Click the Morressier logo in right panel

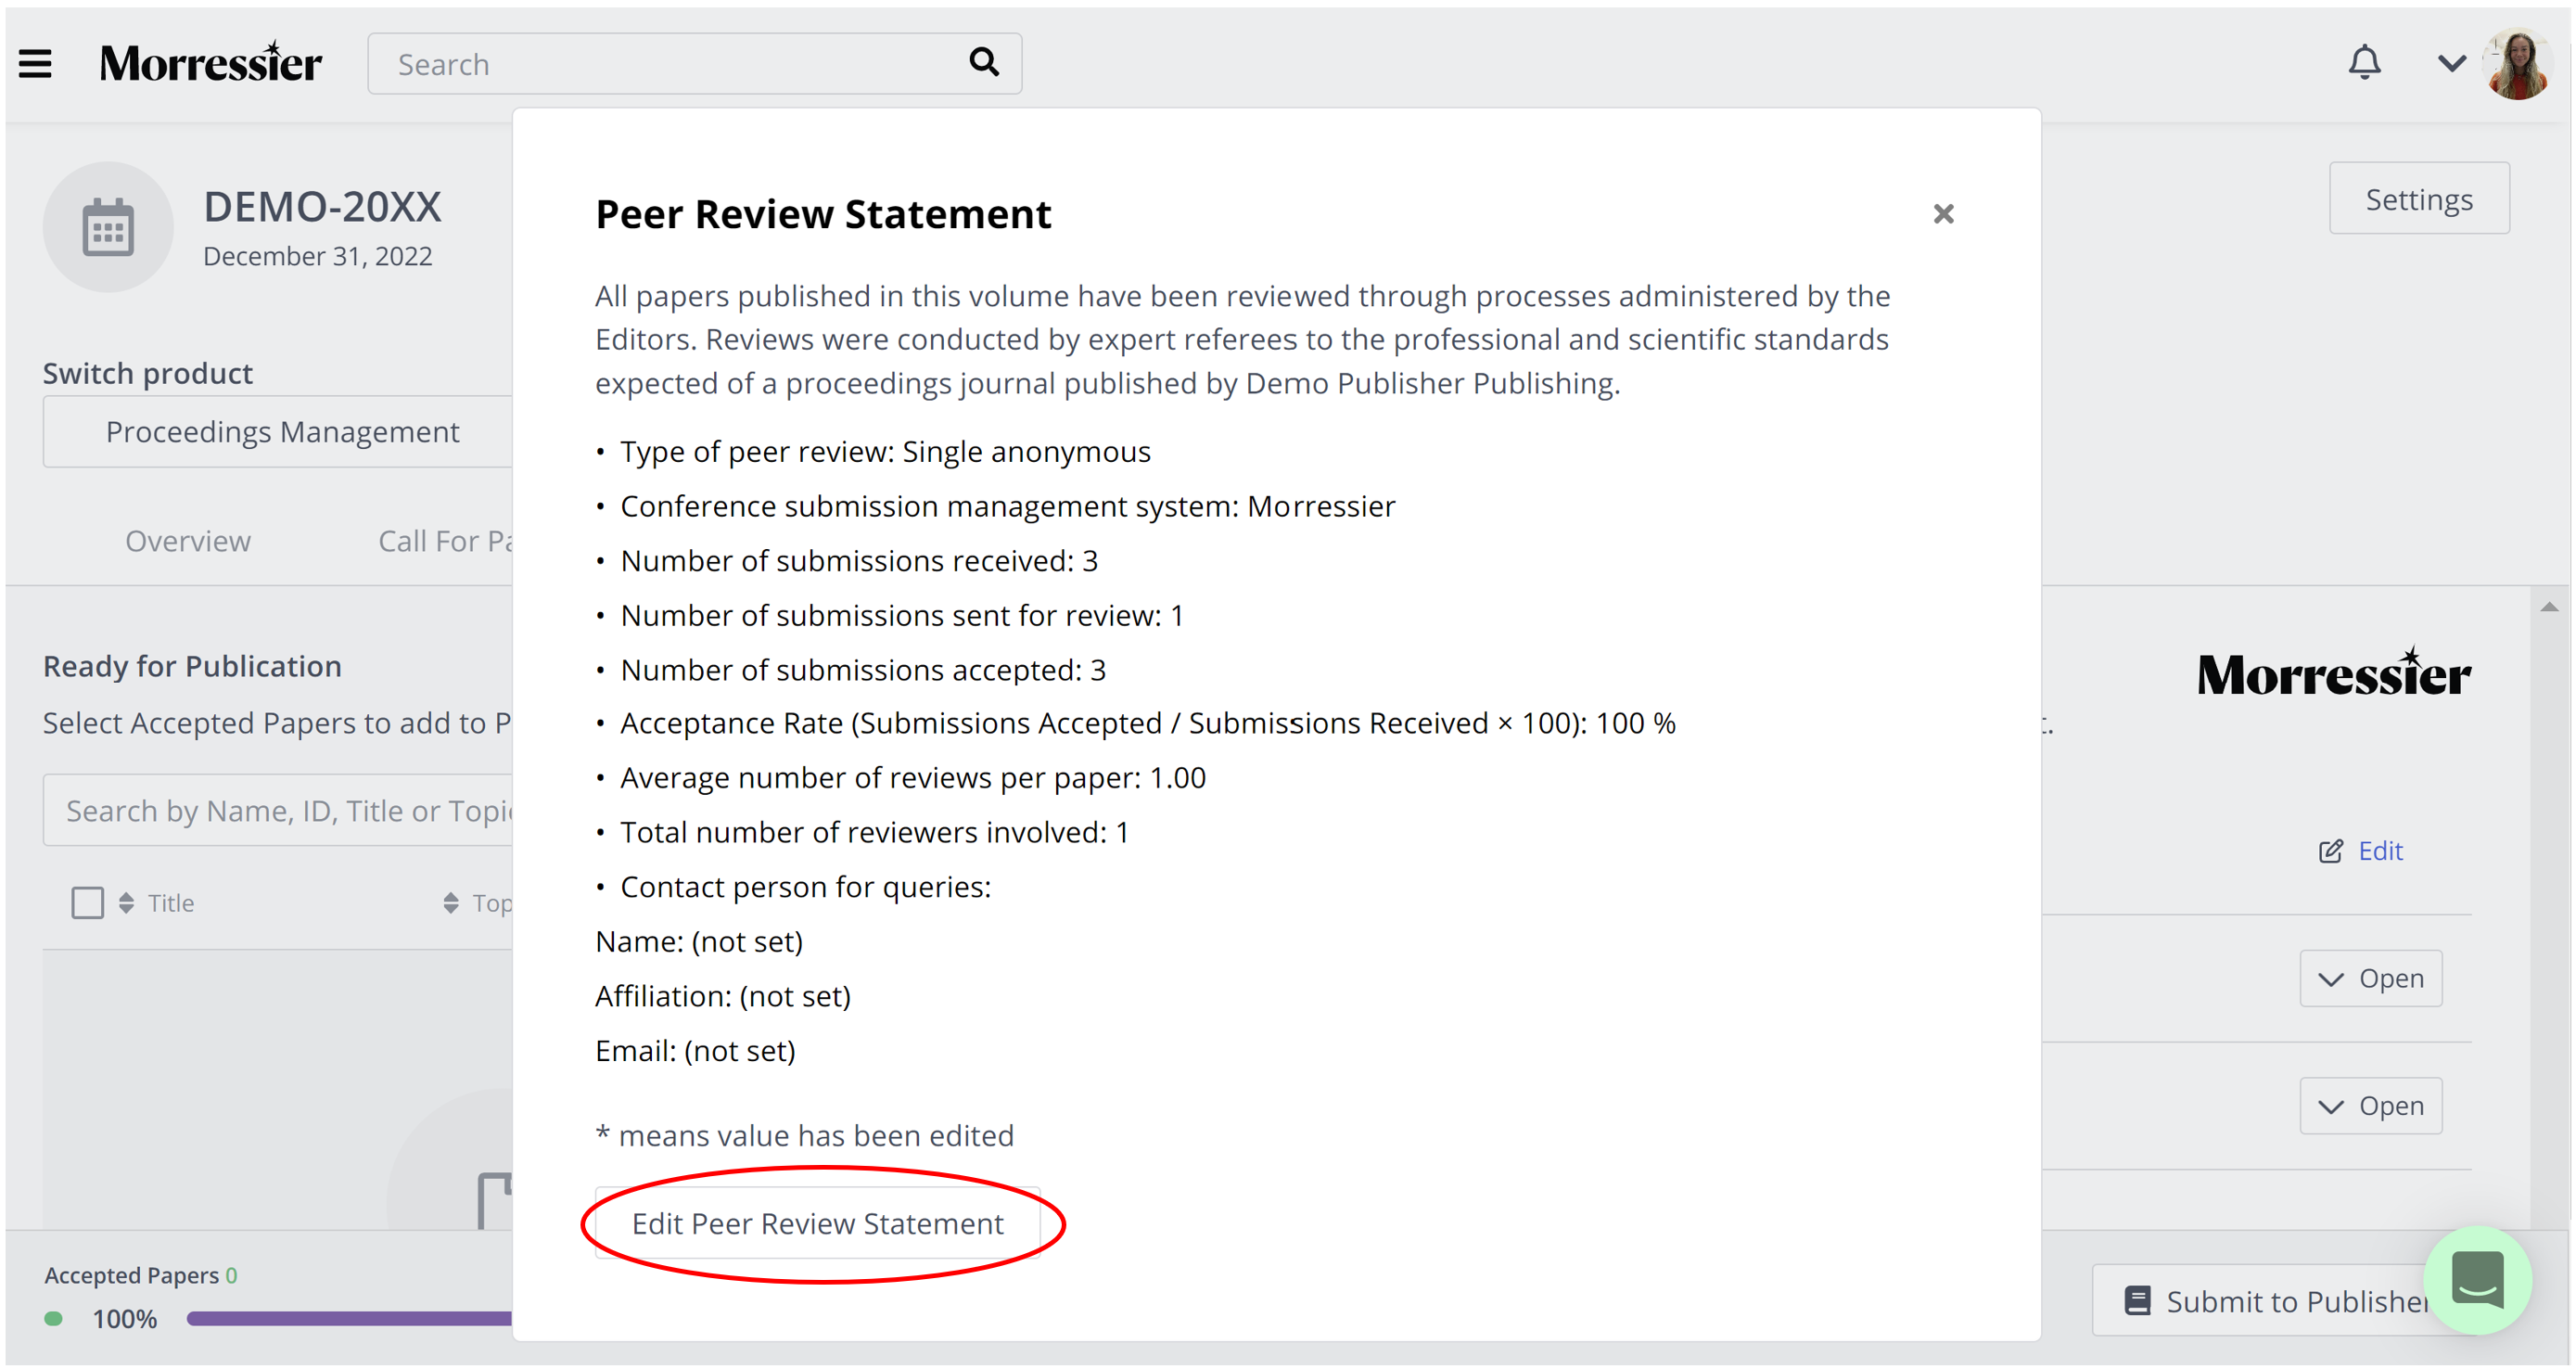[2334, 672]
